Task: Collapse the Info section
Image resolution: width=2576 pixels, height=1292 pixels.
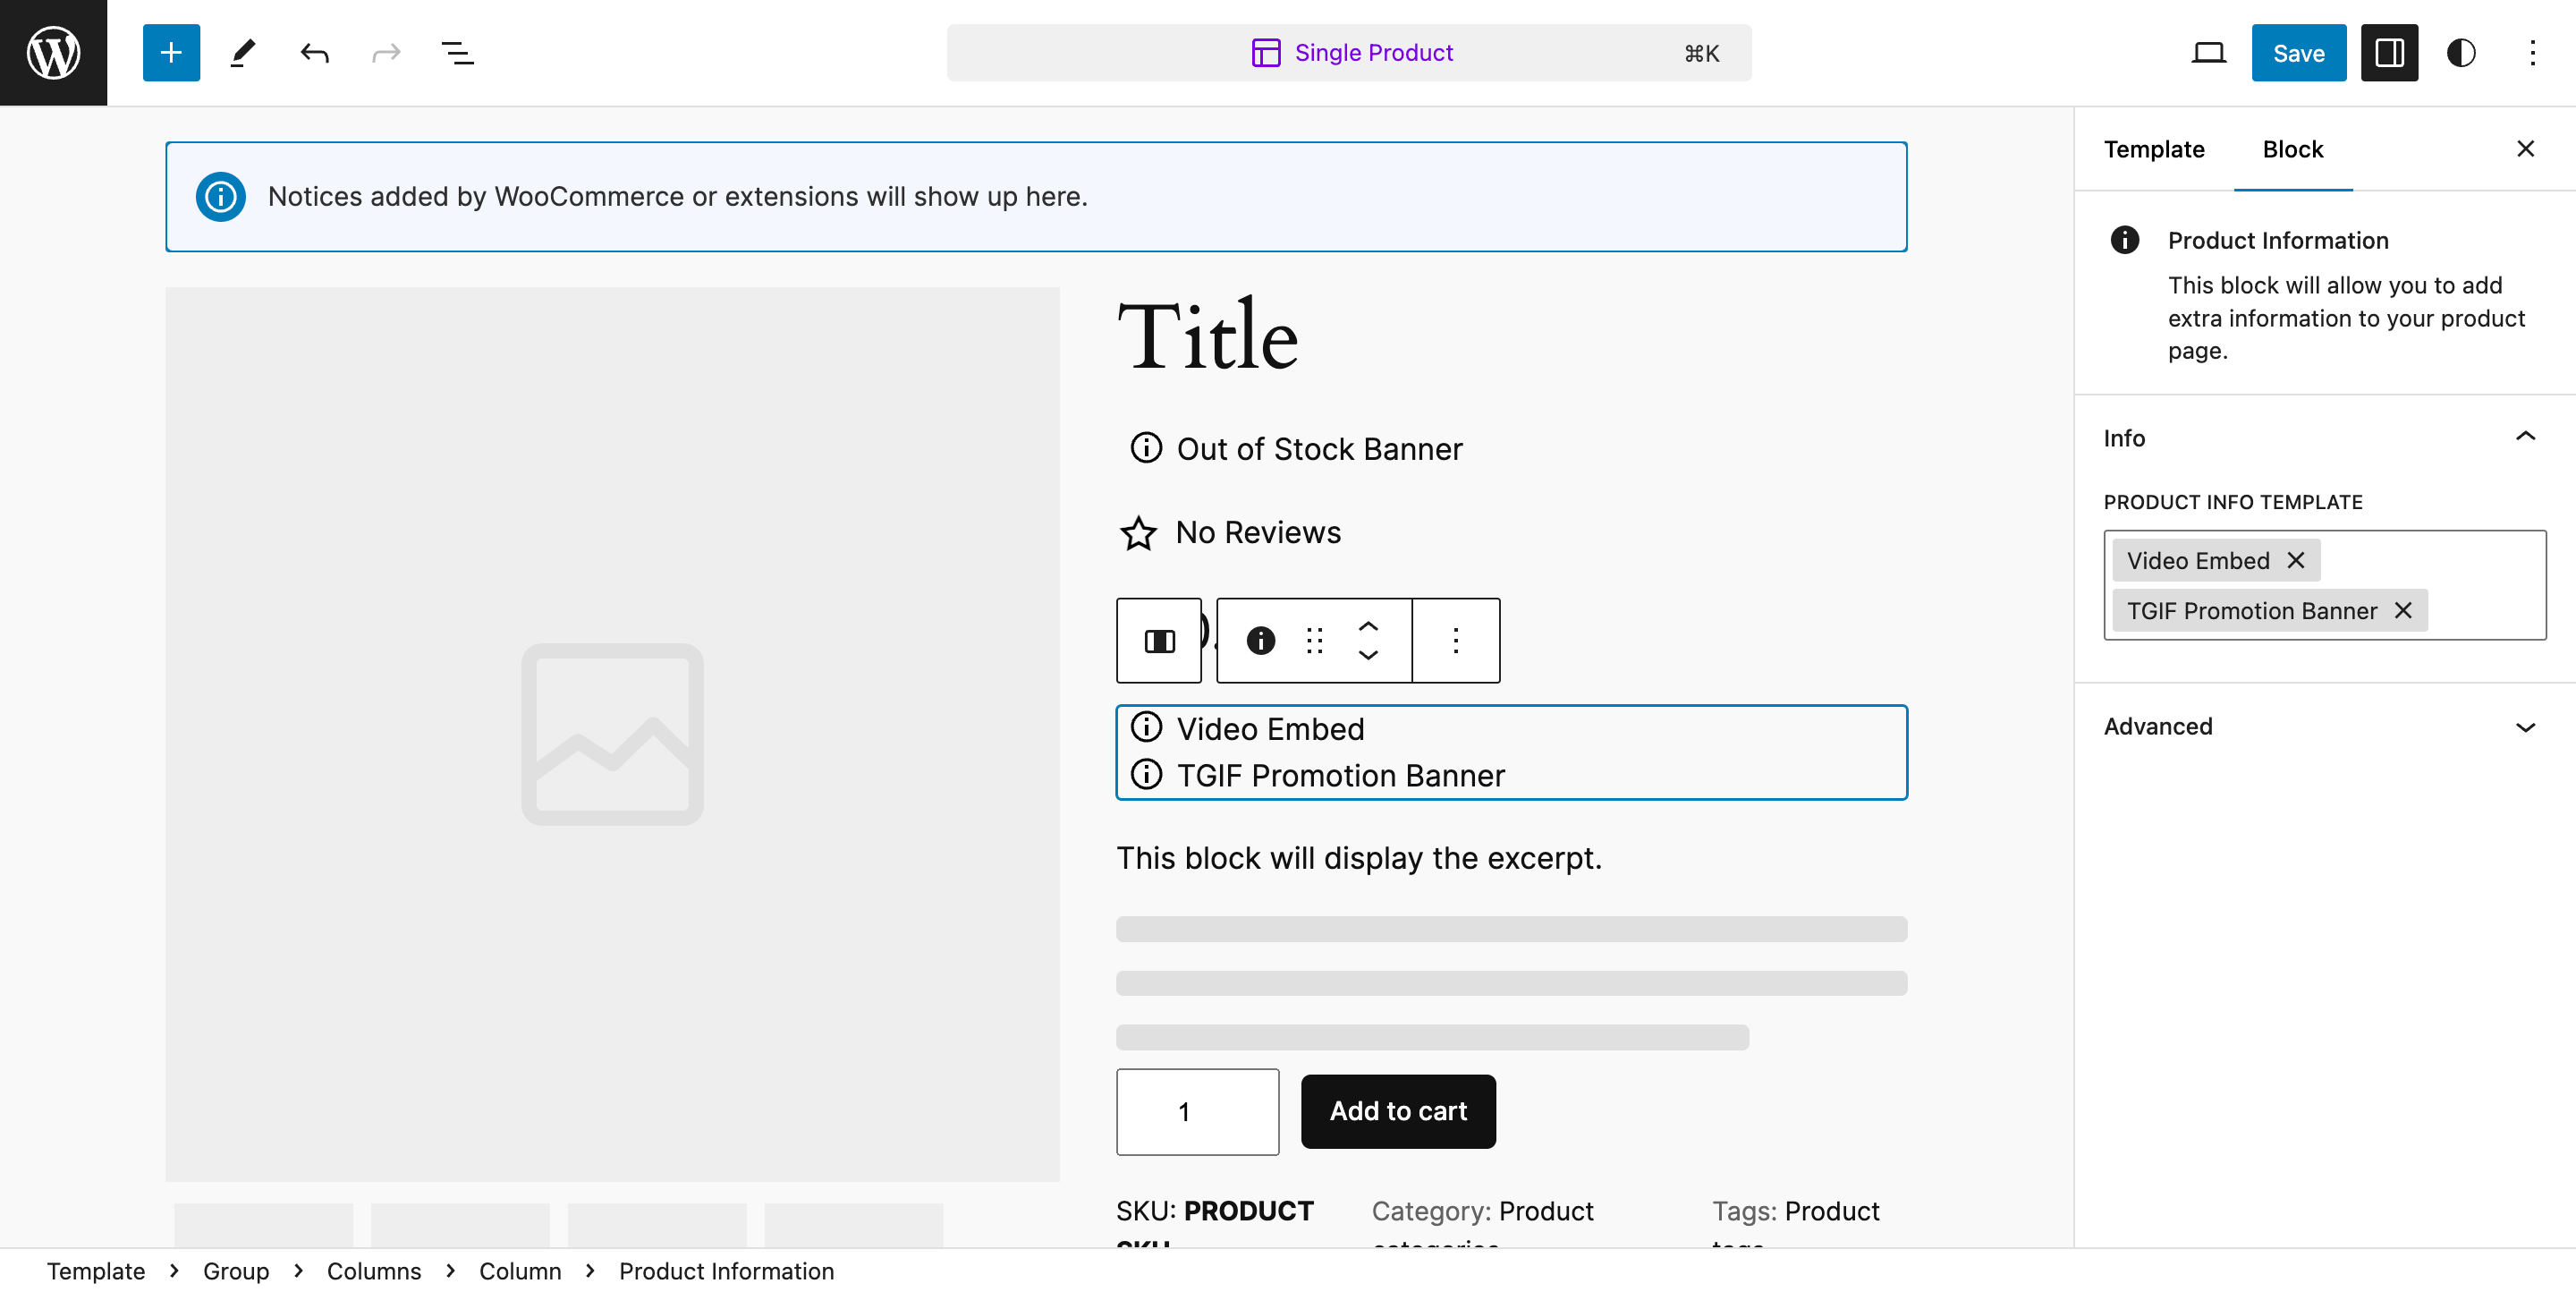Action: pyautogui.click(x=2526, y=436)
